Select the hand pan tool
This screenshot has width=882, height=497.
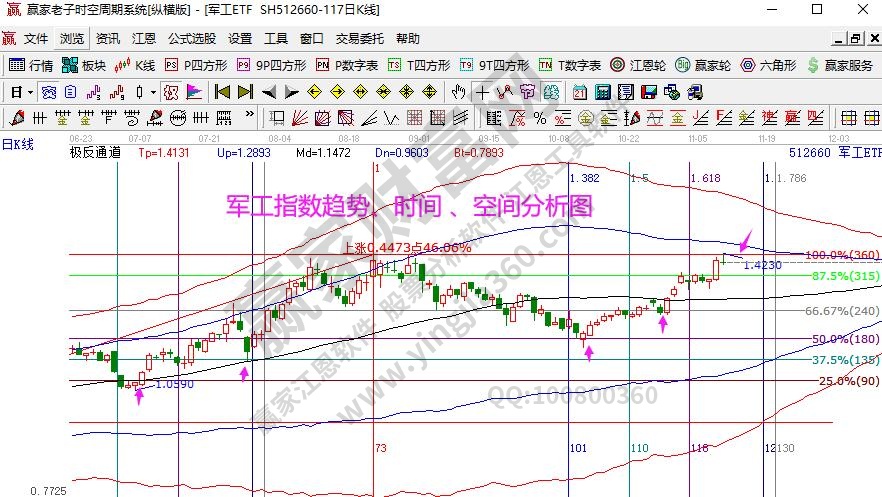(459, 92)
